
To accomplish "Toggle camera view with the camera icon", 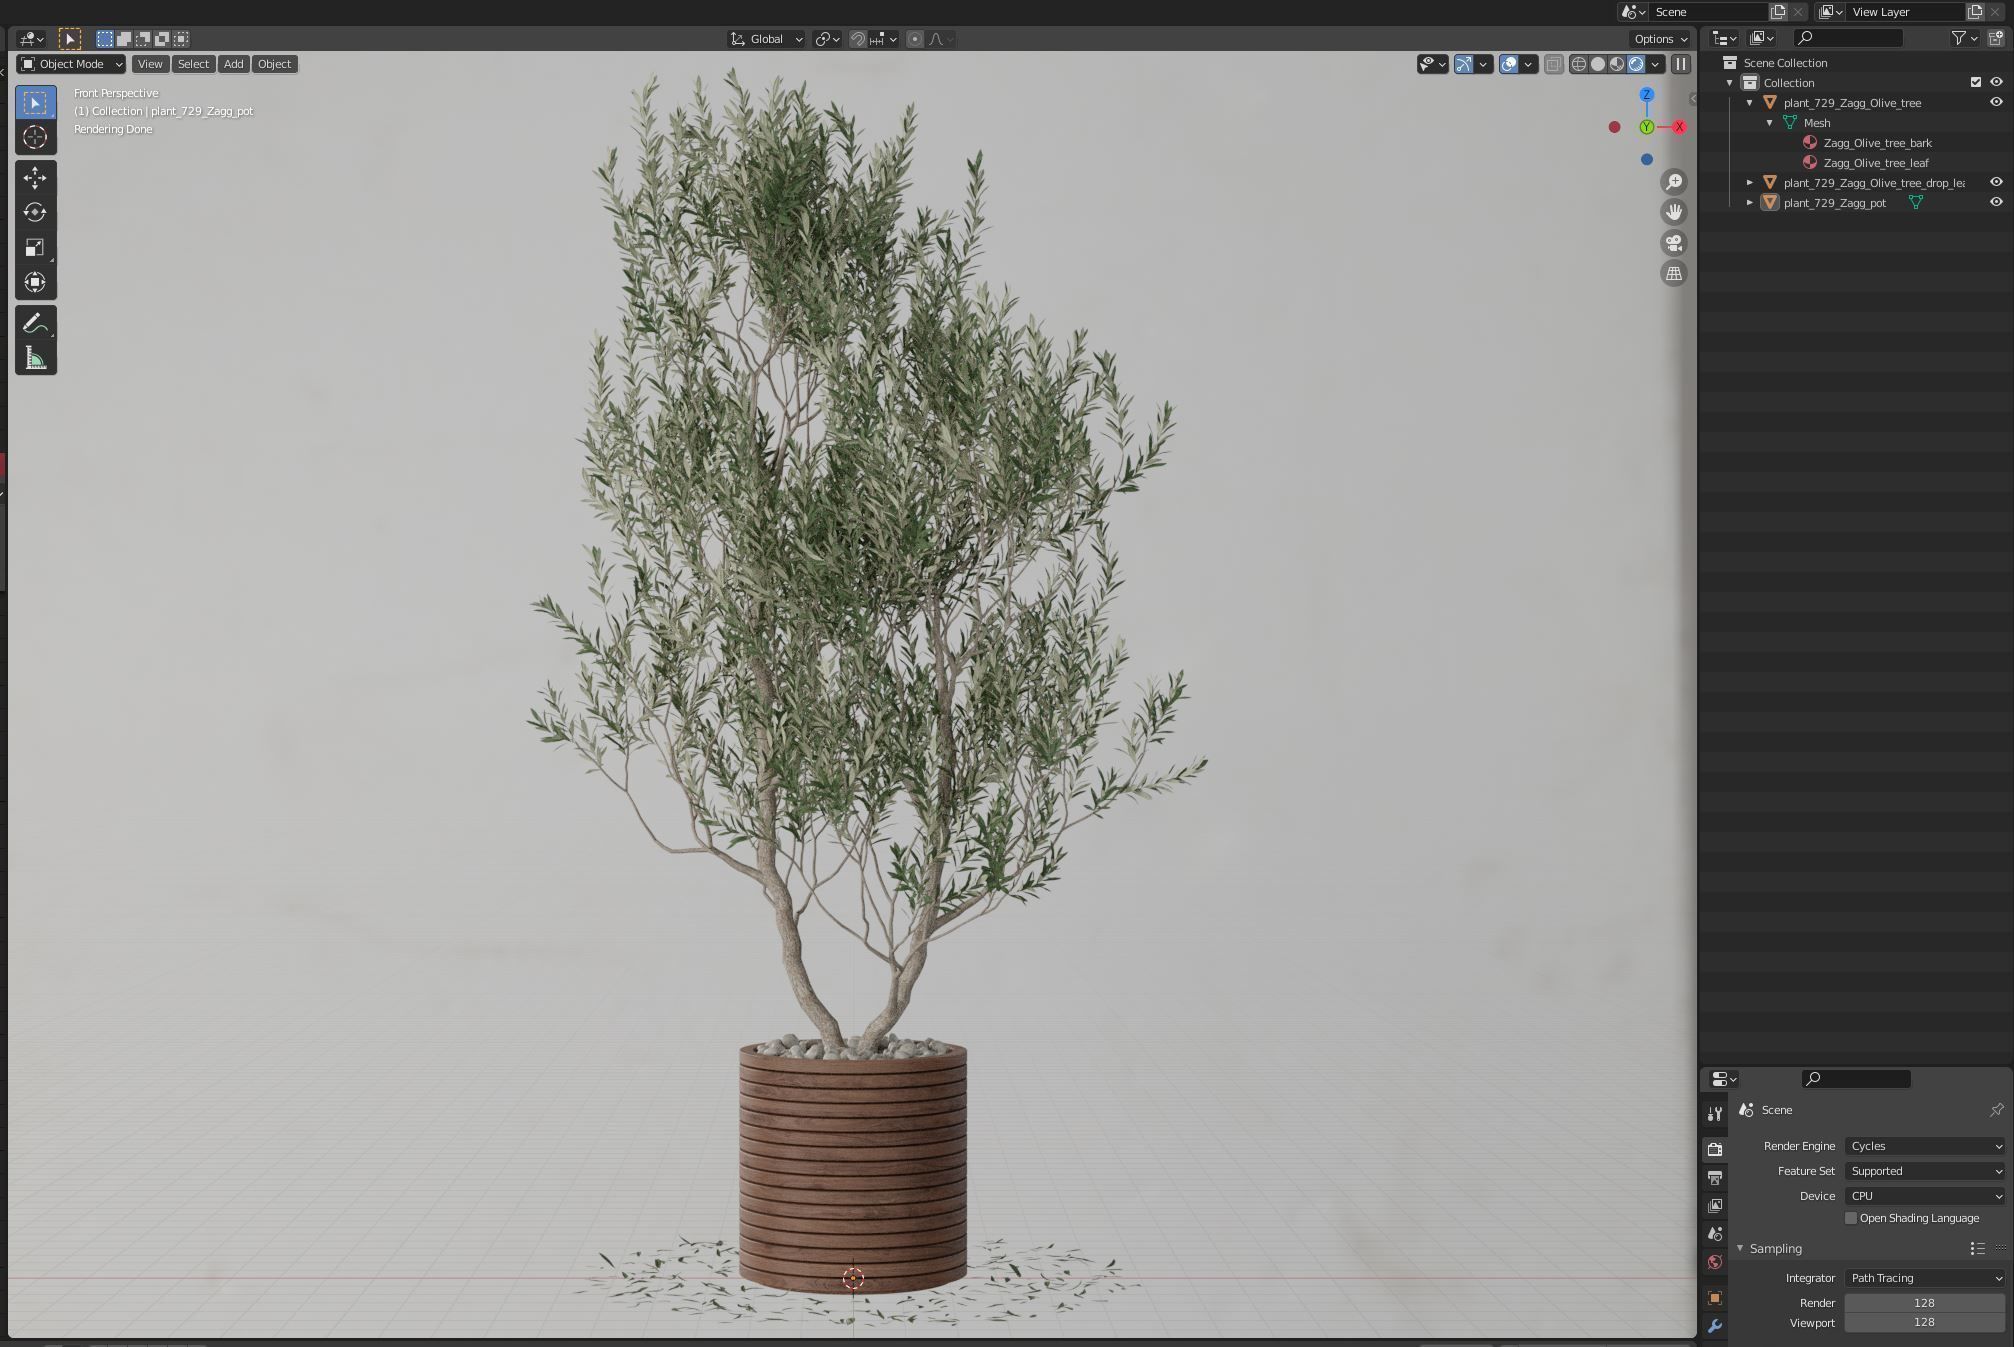I will point(1674,243).
